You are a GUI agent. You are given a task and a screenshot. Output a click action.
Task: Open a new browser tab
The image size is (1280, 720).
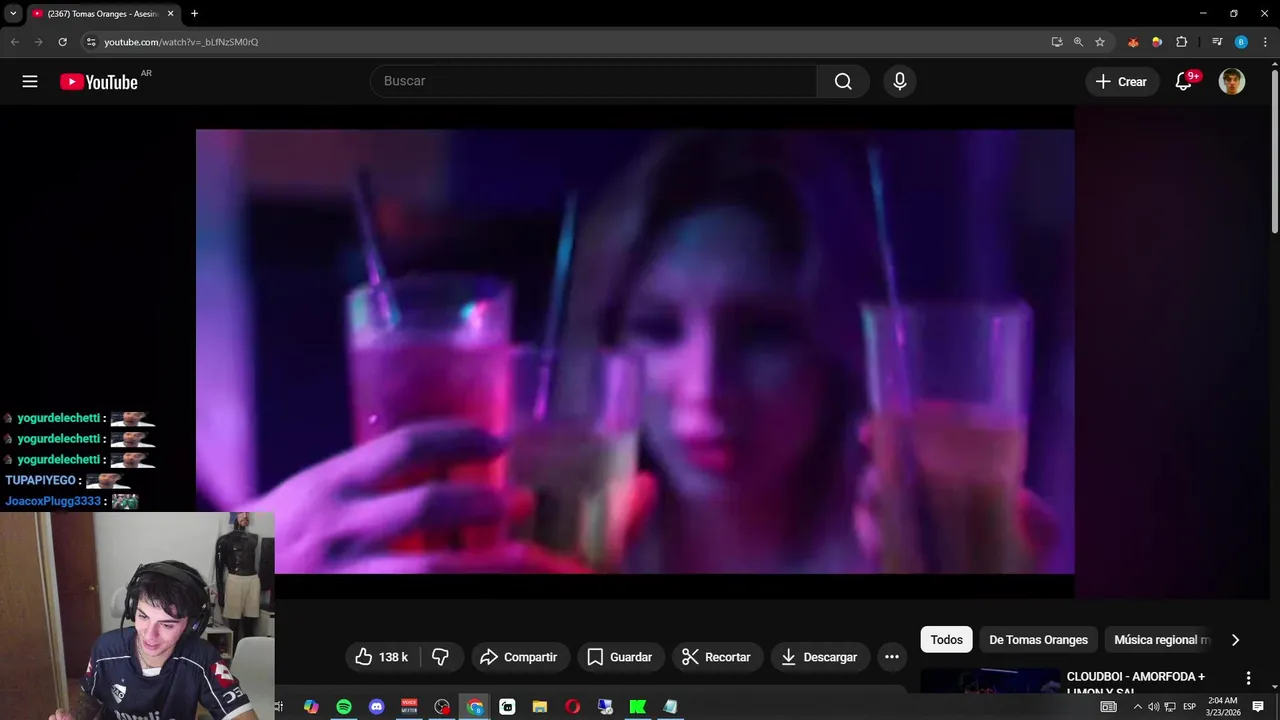coord(194,14)
